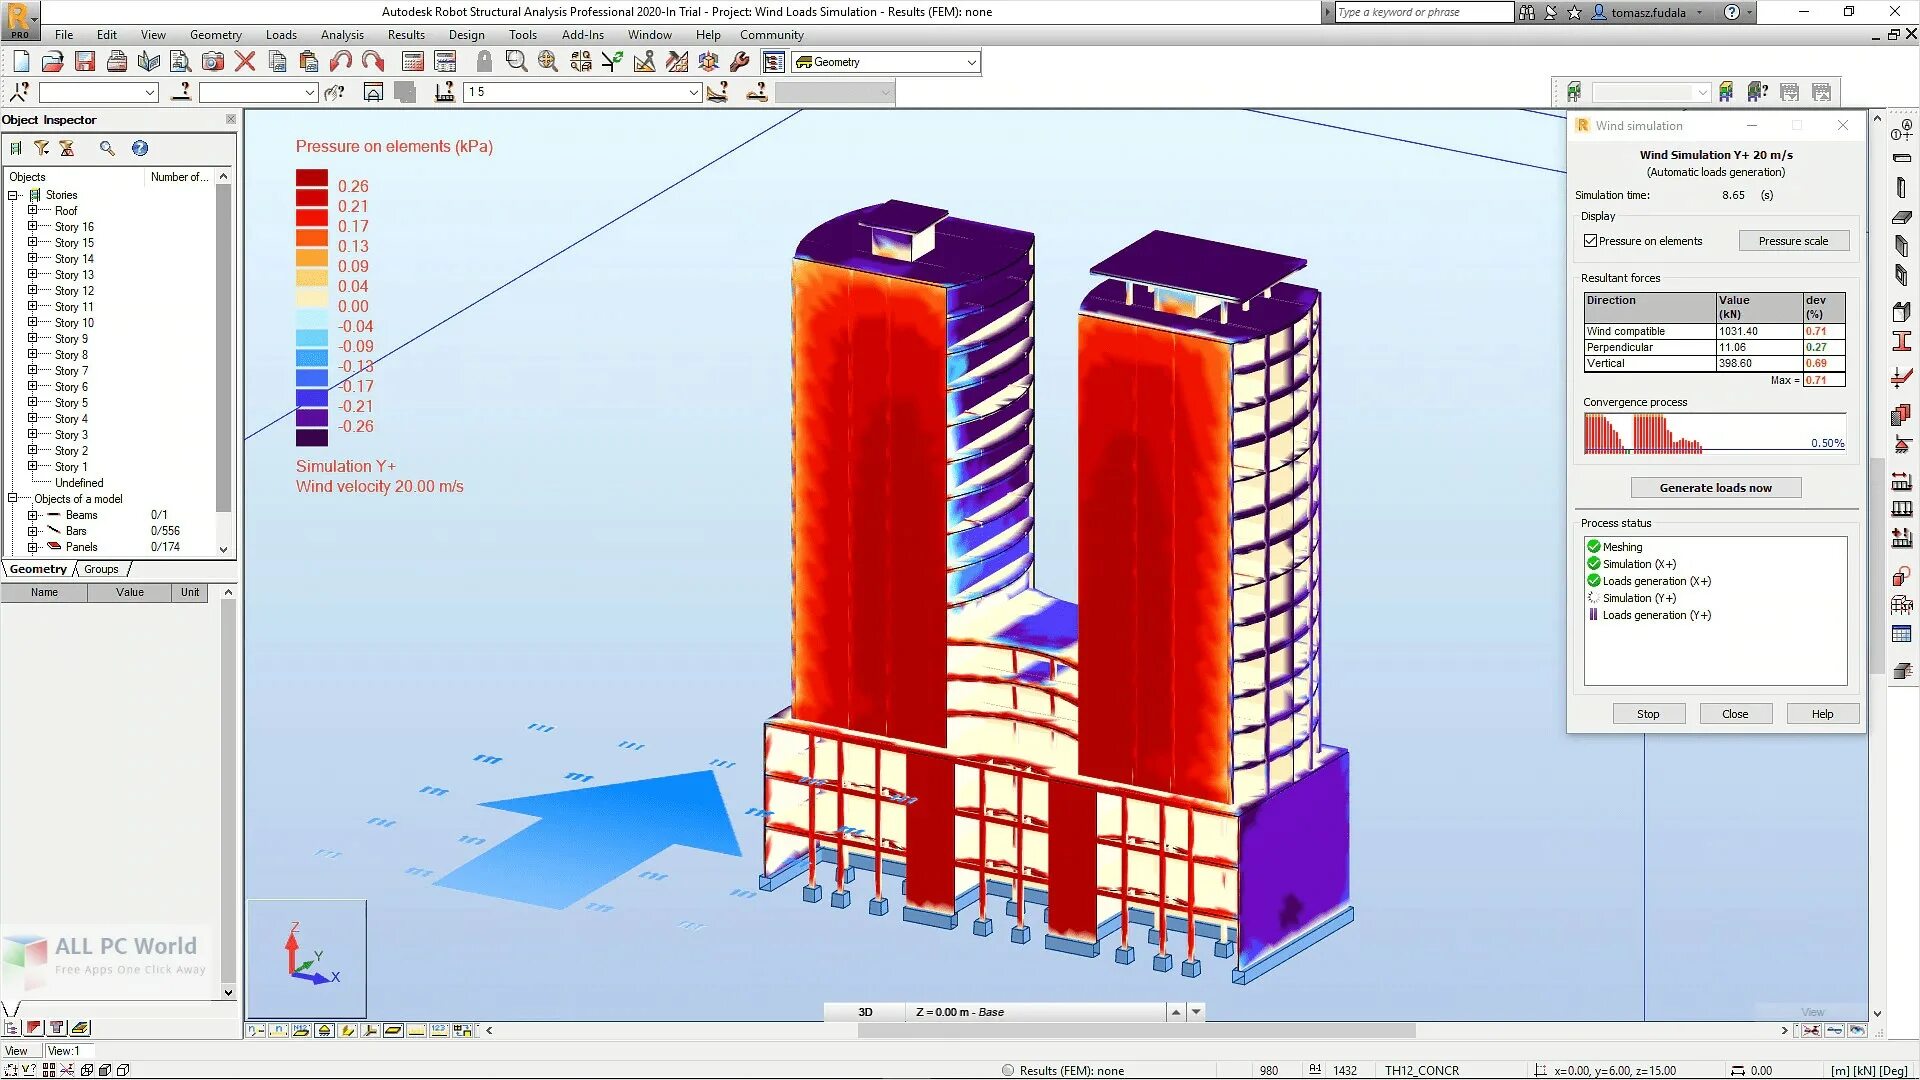Image resolution: width=1920 pixels, height=1080 pixels.
Task: Click the keyword search input field
Action: 1423,12
